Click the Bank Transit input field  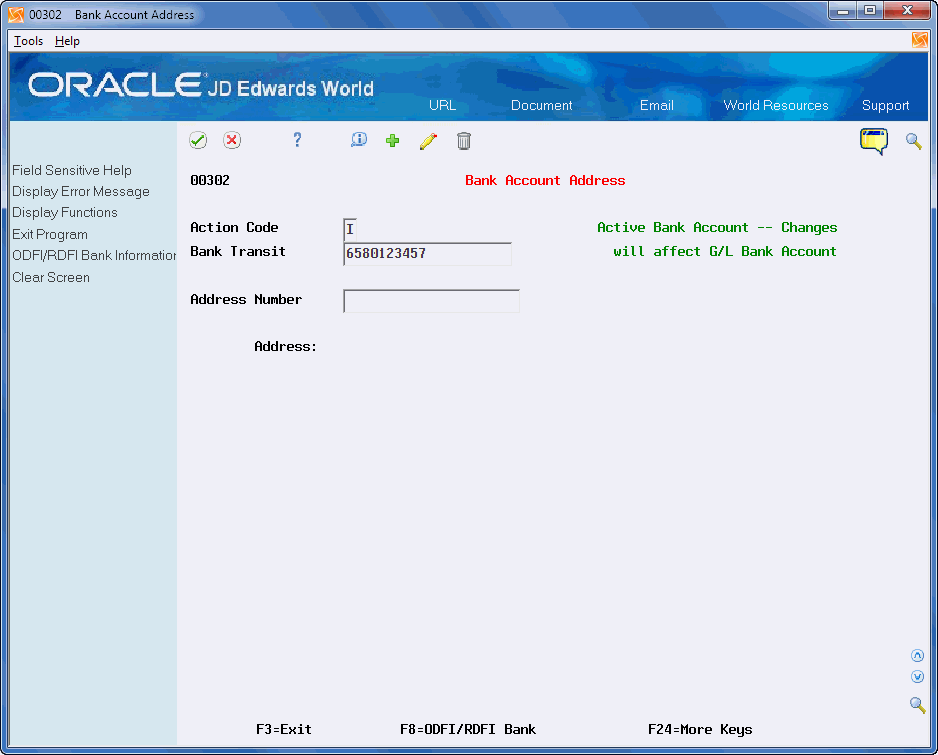coord(427,254)
